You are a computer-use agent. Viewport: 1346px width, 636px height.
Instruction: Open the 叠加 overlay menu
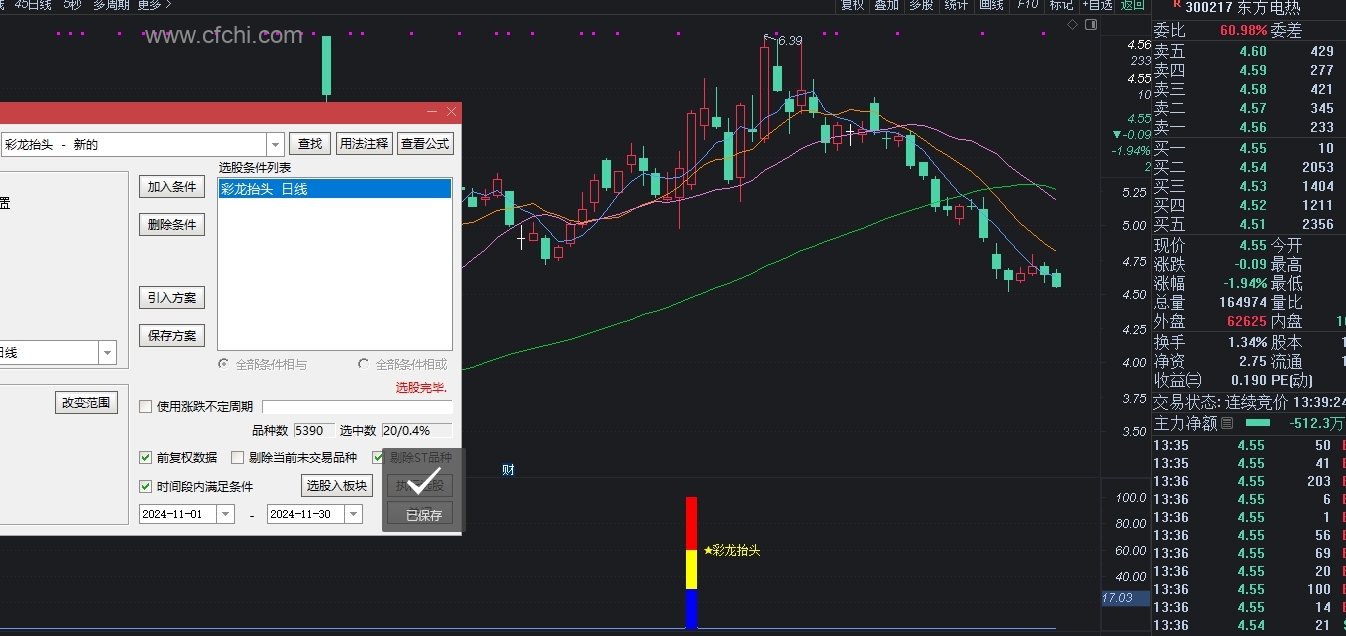point(886,5)
